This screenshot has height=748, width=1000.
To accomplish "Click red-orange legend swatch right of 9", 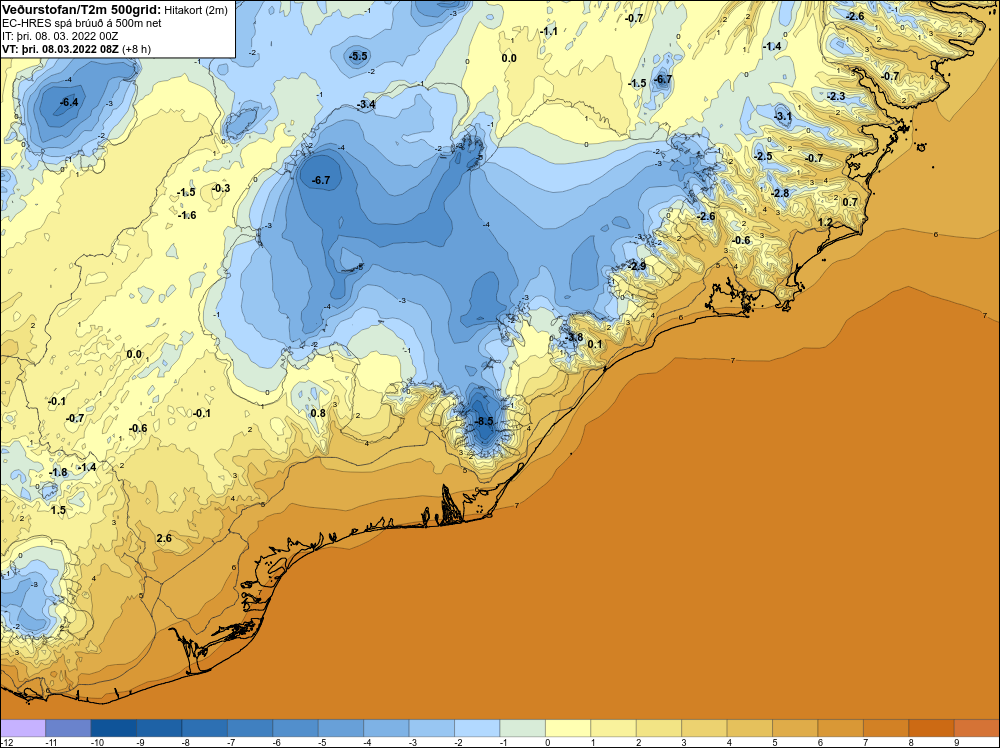I will pos(976,728).
